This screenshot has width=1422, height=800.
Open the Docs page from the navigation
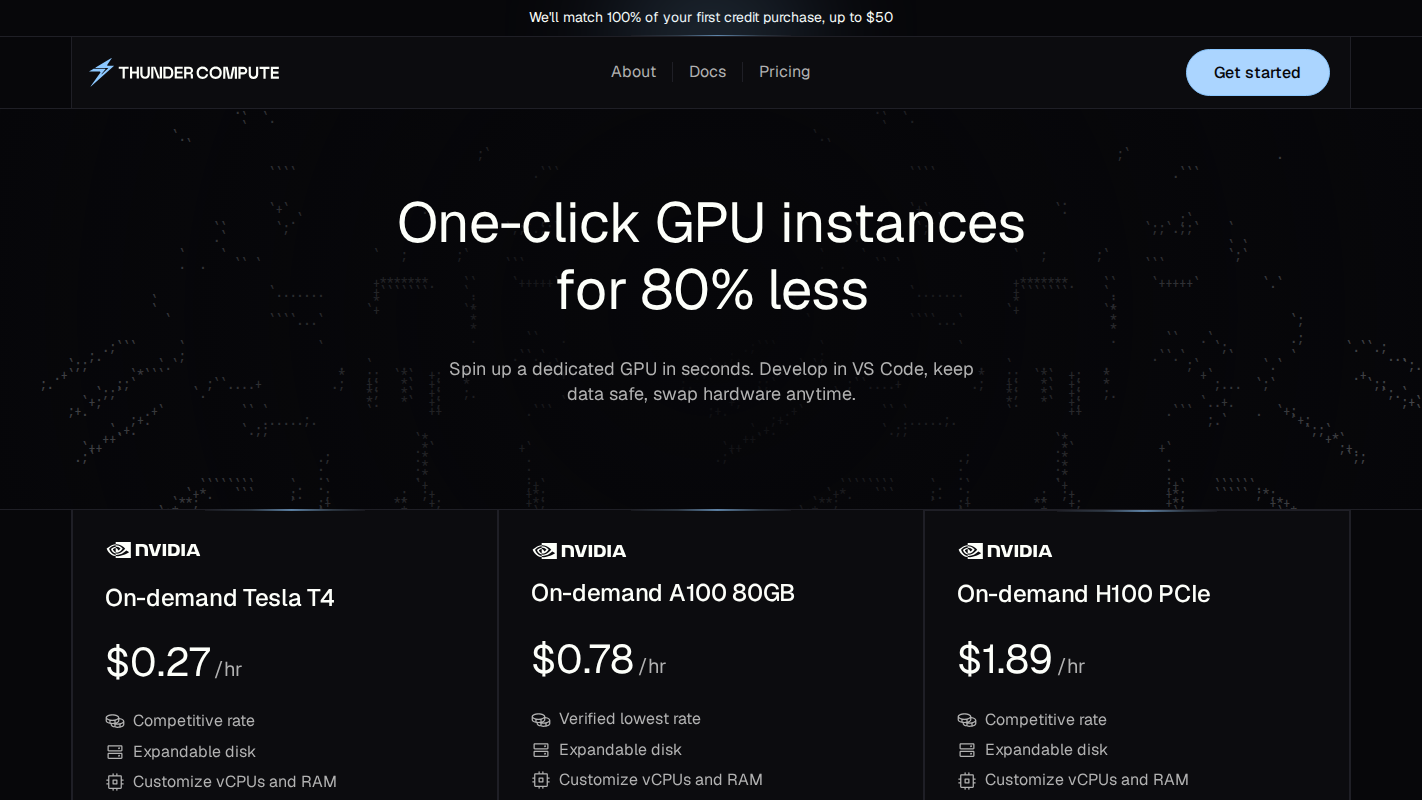[x=707, y=71]
